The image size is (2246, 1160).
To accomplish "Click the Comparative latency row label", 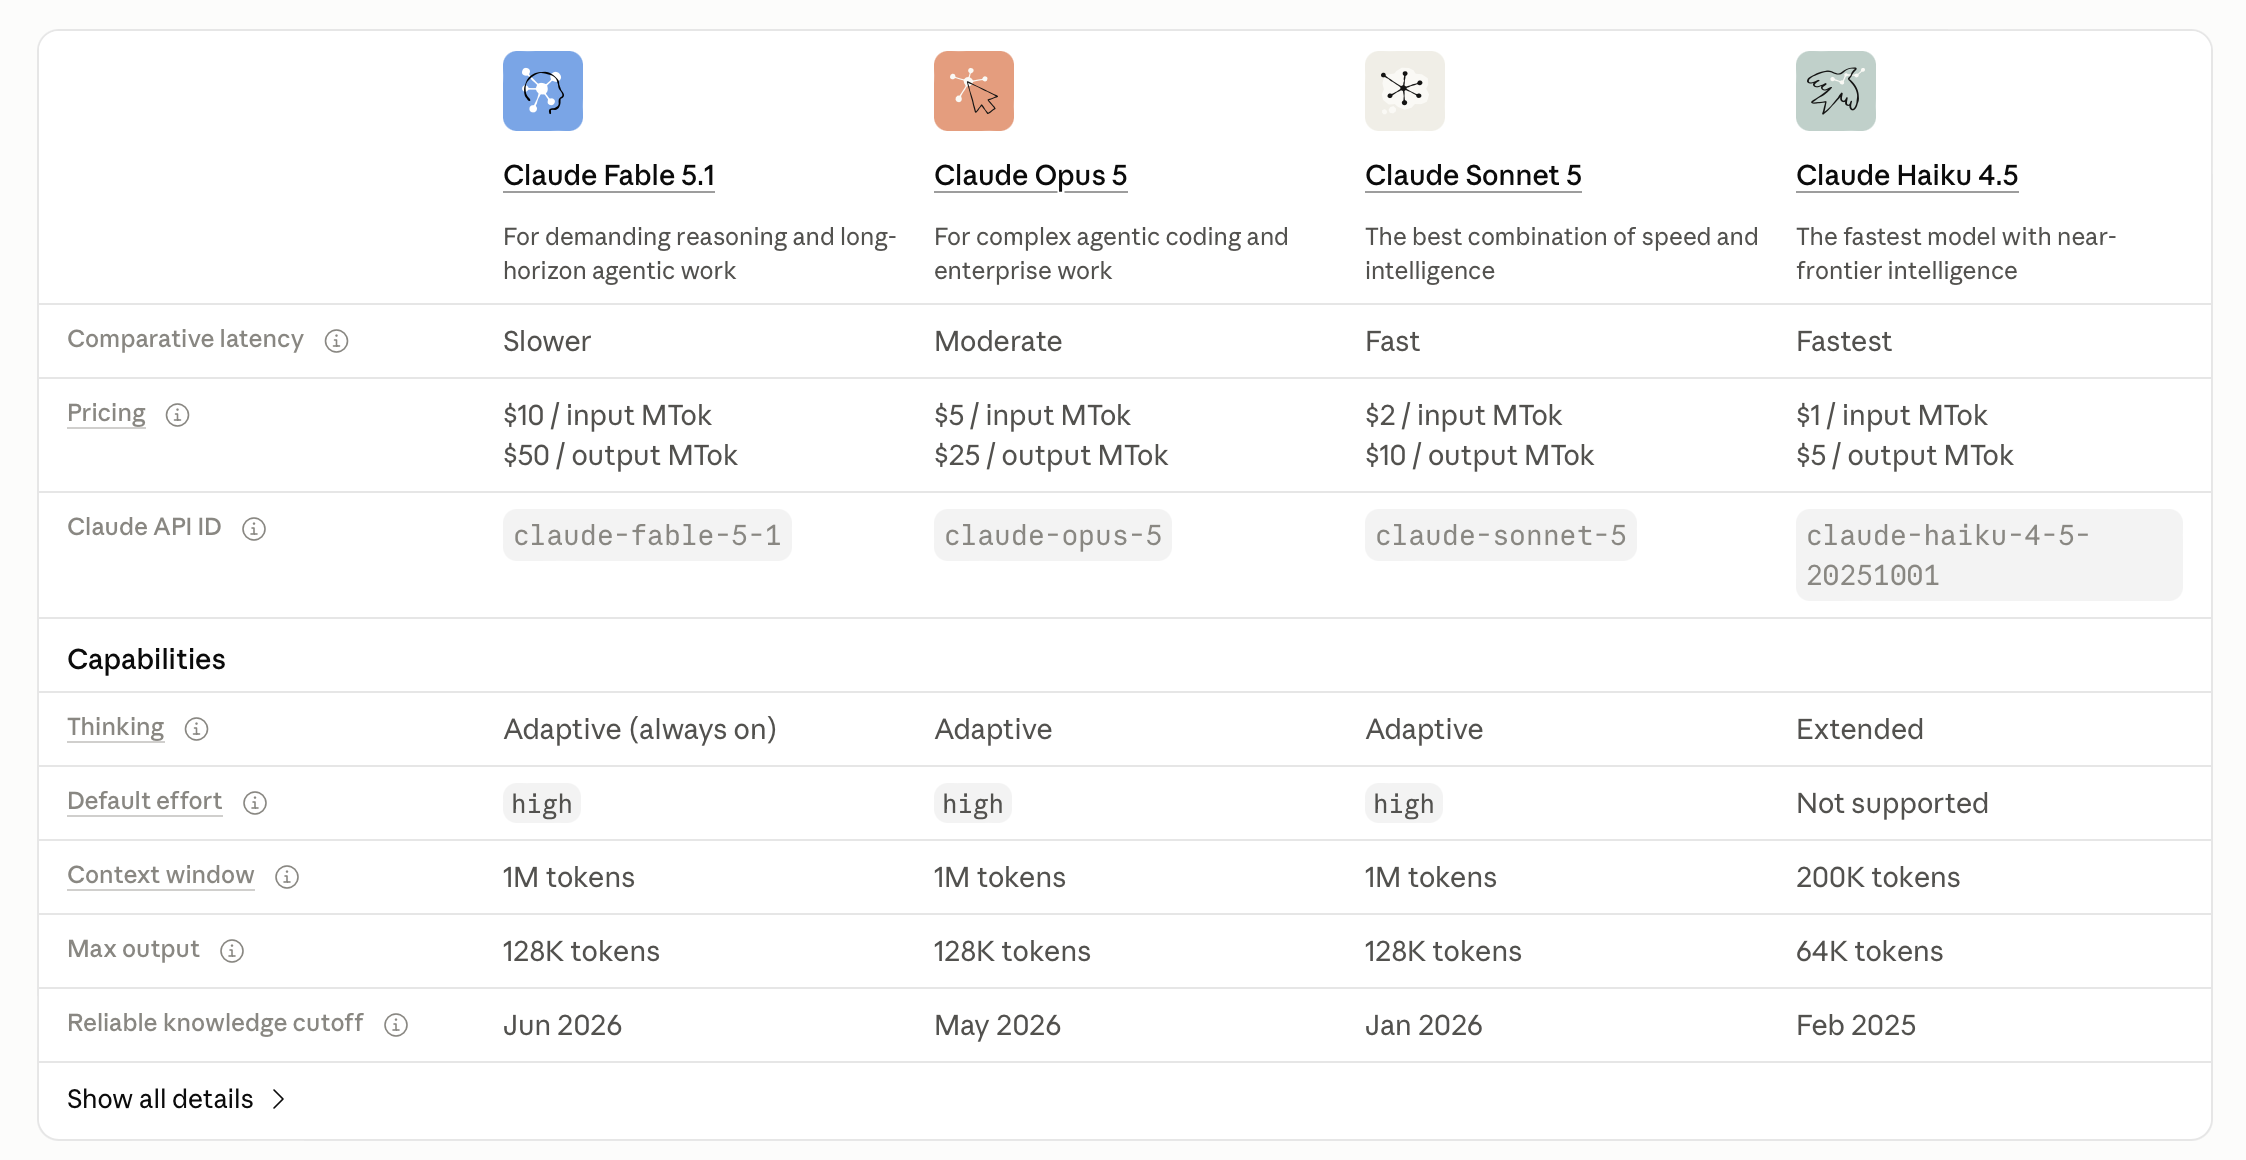I will [x=185, y=339].
